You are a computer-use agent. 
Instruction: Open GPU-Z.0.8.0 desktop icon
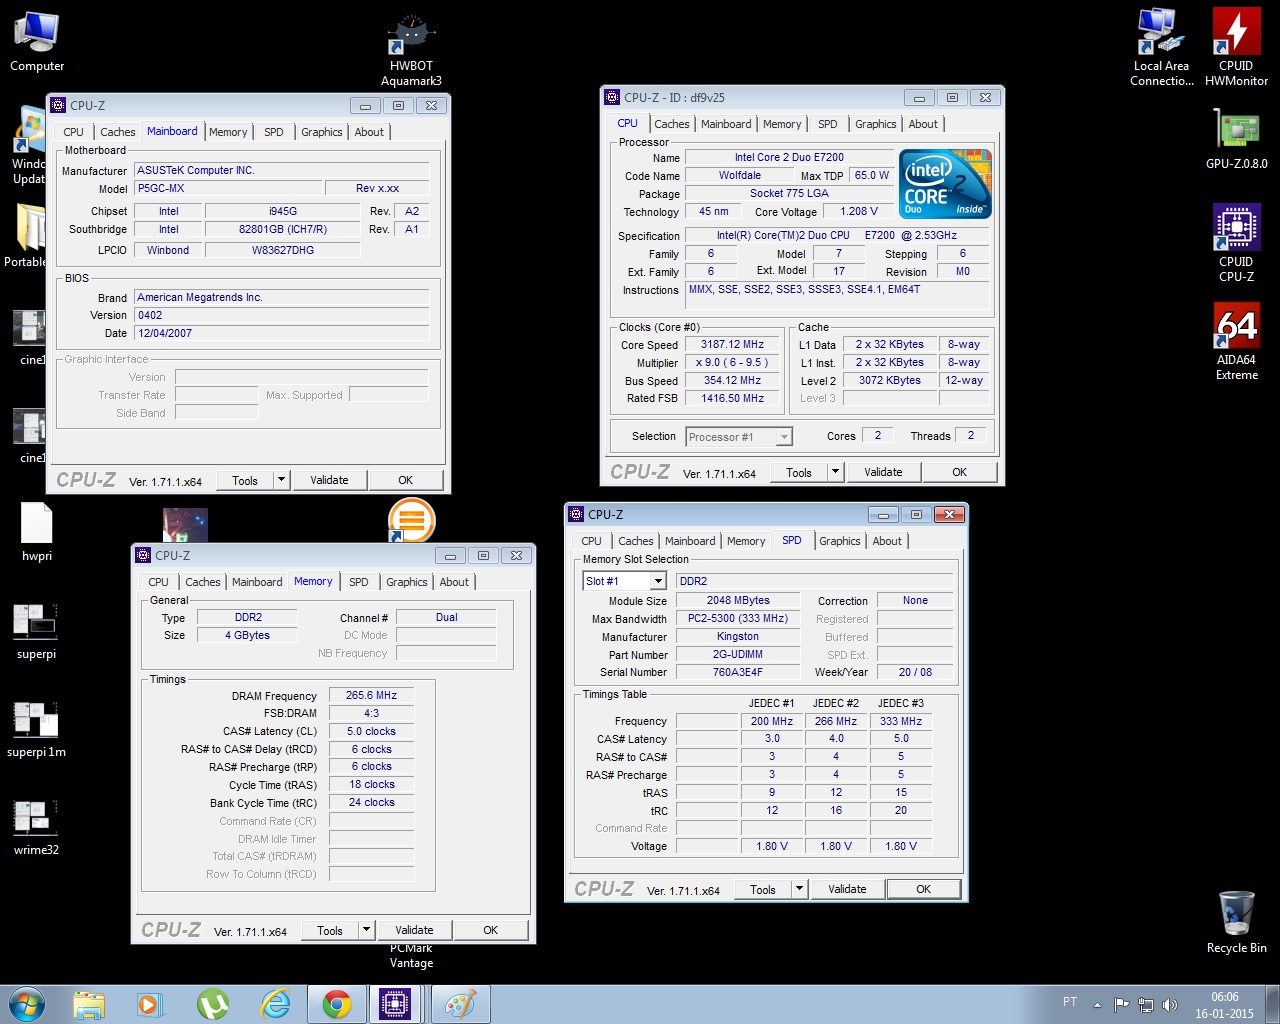pos(1236,138)
